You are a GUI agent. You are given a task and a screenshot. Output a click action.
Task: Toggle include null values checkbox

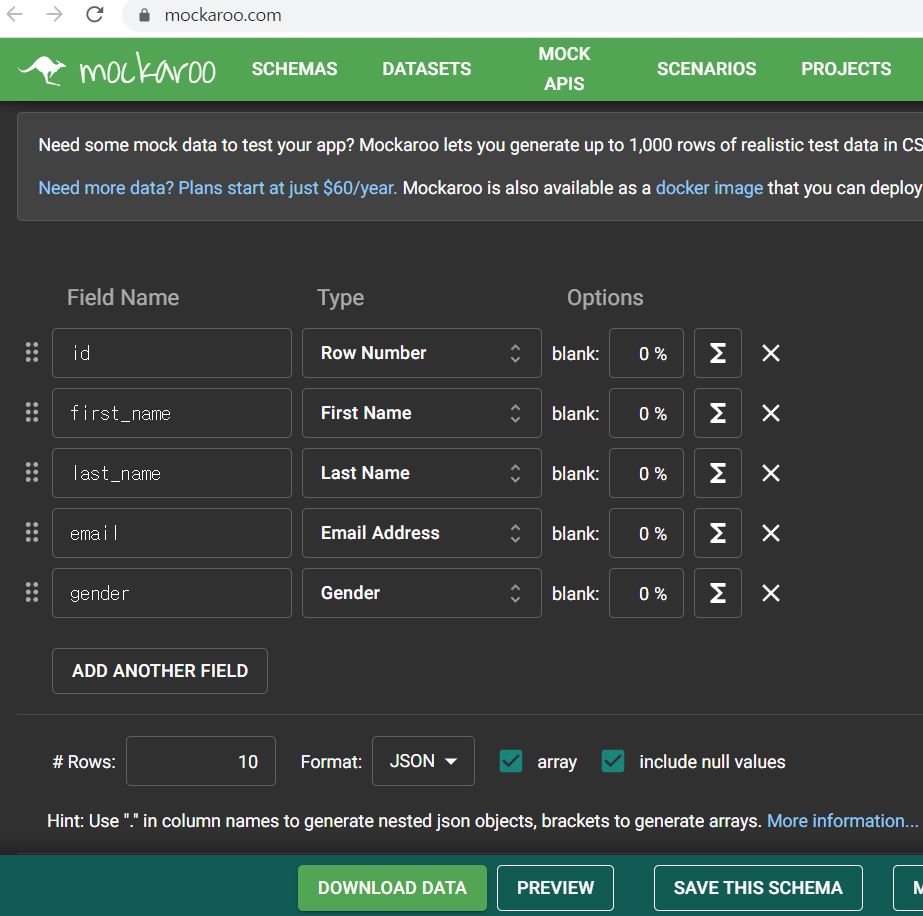613,761
